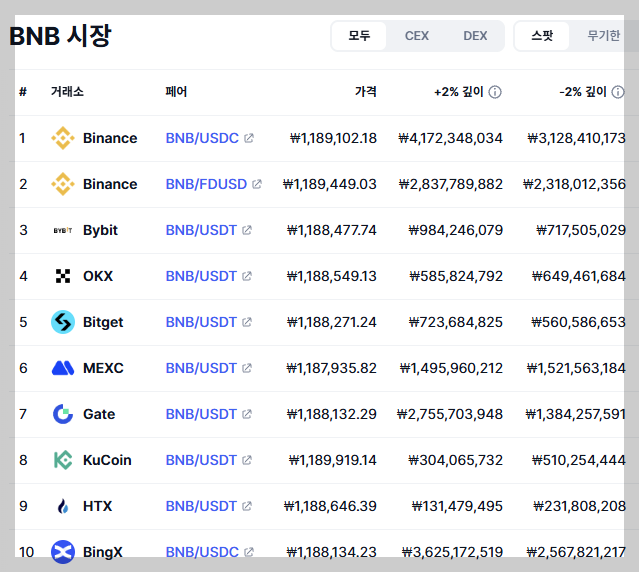Viewport: 639px width, 572px height.
Task: Click the OKX exchange logo
Action: coord(63,276)
